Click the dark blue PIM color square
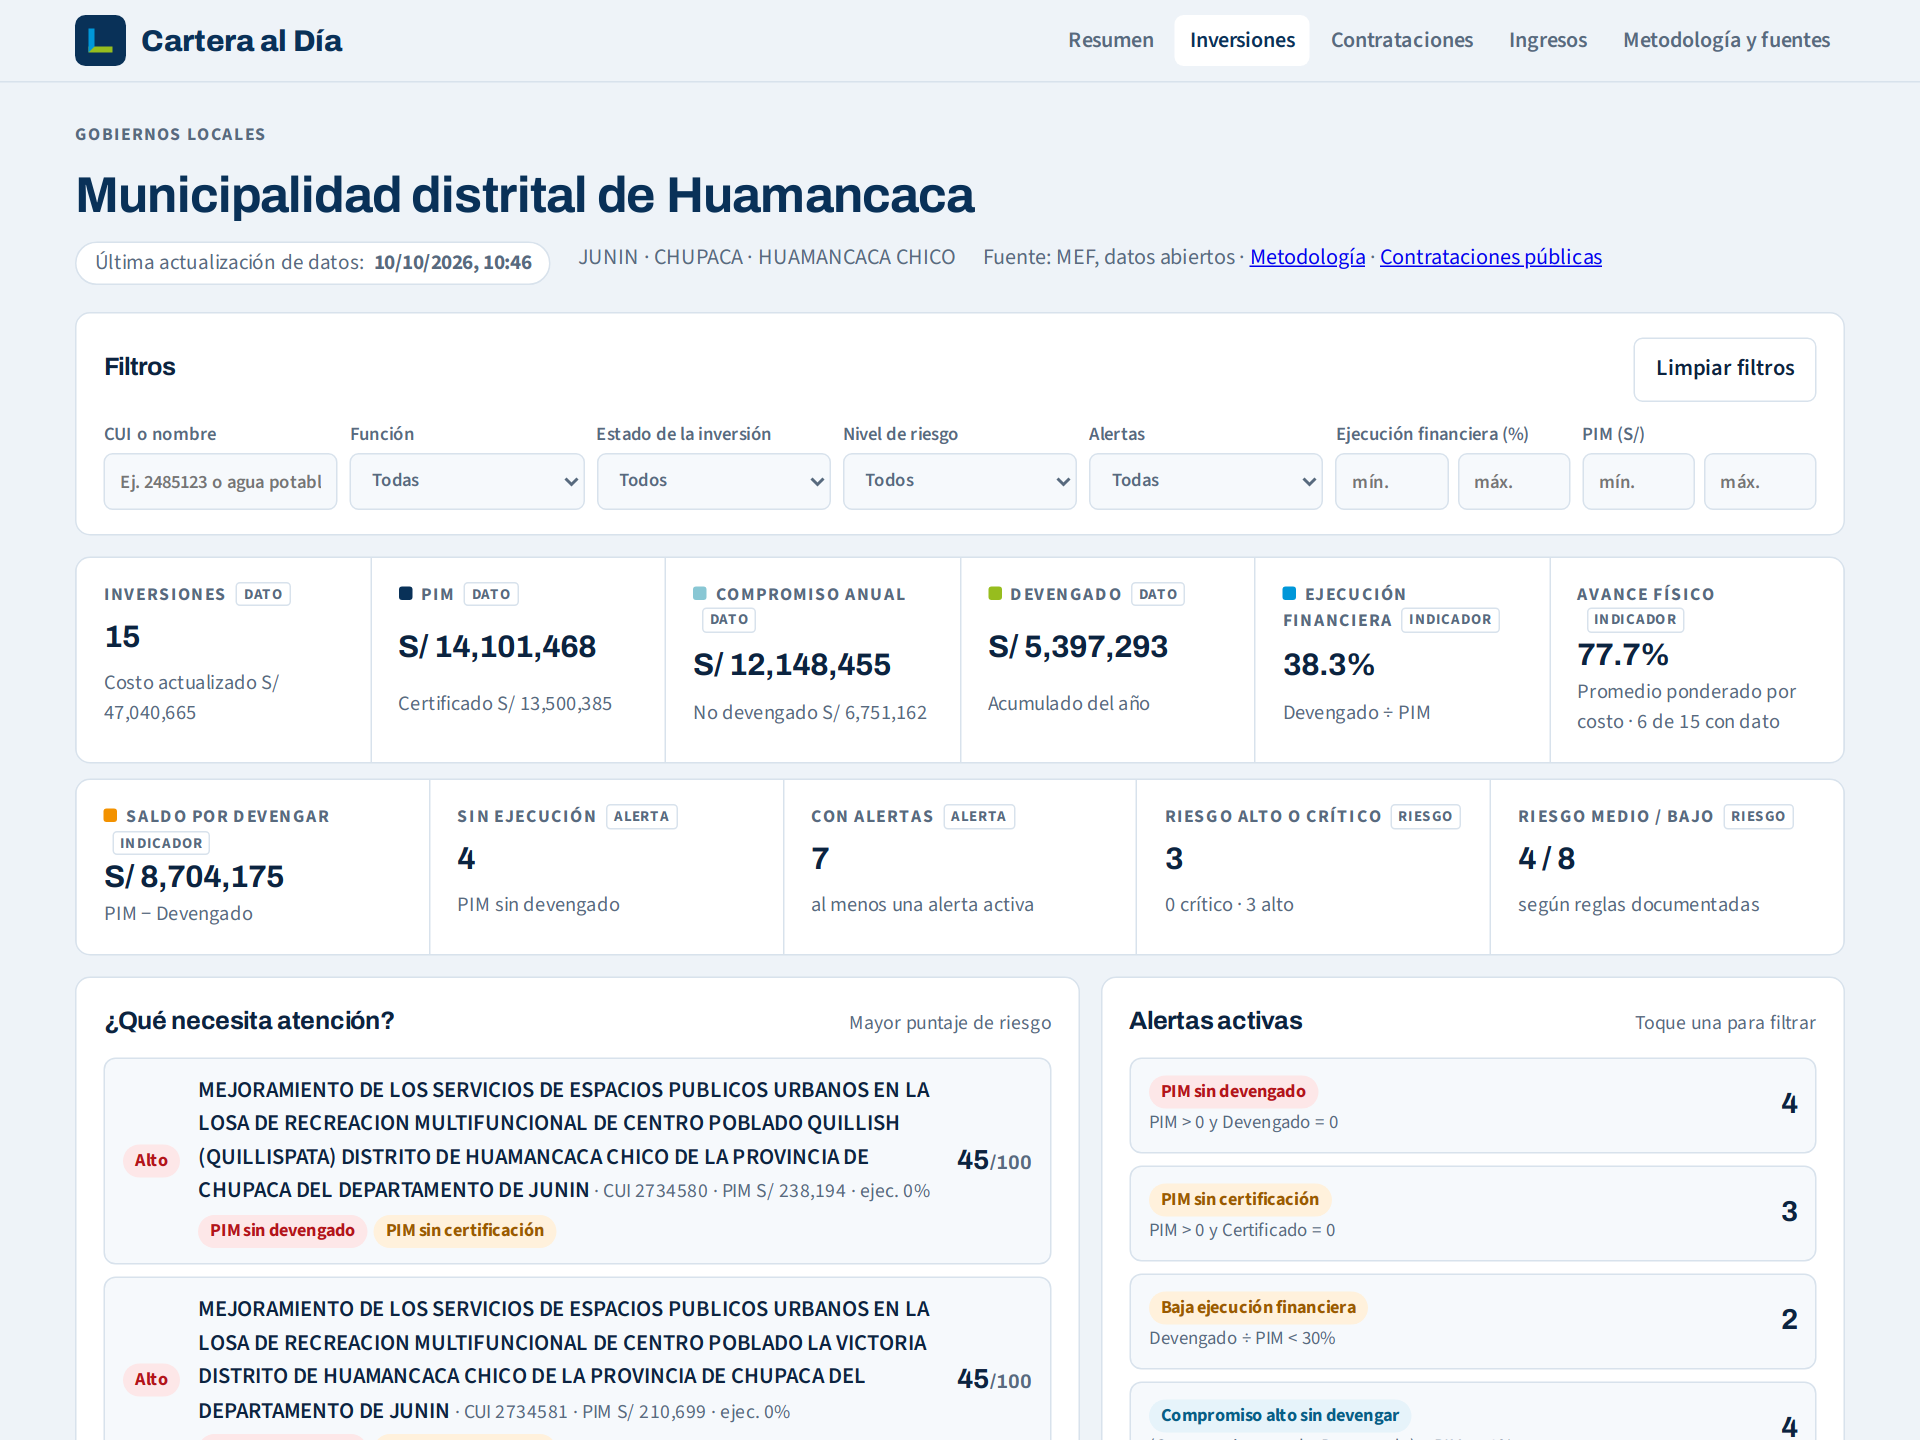This screenshot has width=1920, height=1440. [x=406, y=593]
